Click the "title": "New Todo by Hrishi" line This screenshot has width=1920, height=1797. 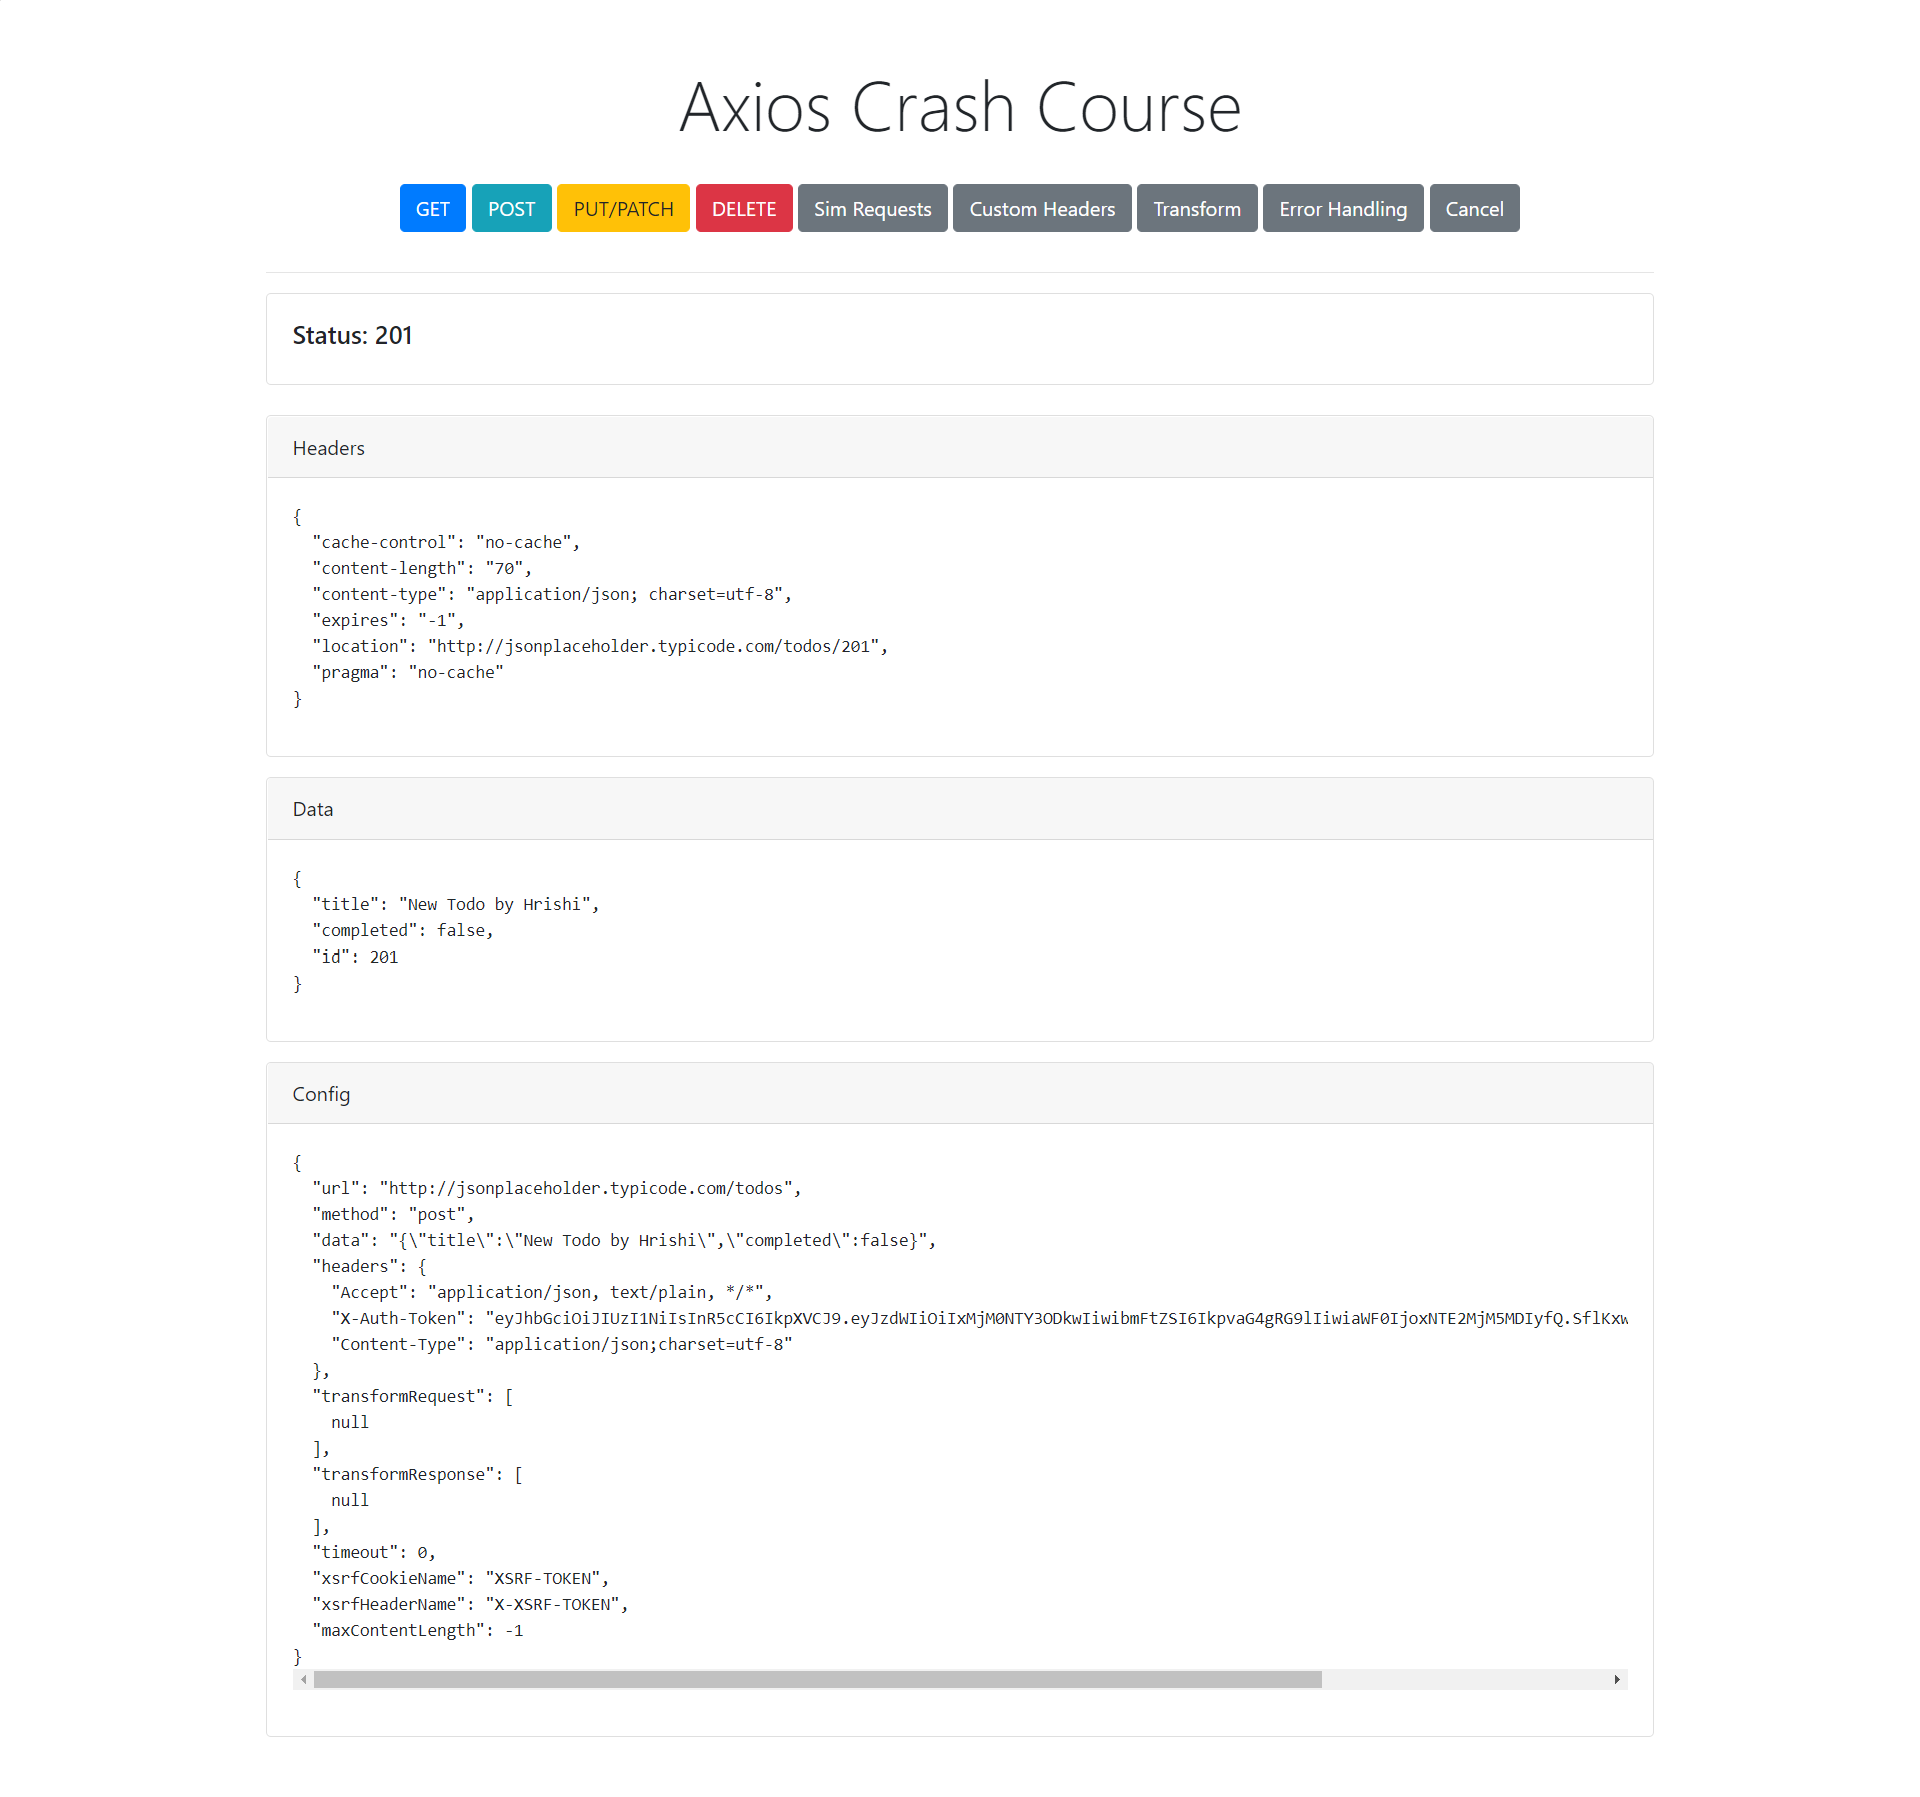pyautogui.click(x=456, y=904)
